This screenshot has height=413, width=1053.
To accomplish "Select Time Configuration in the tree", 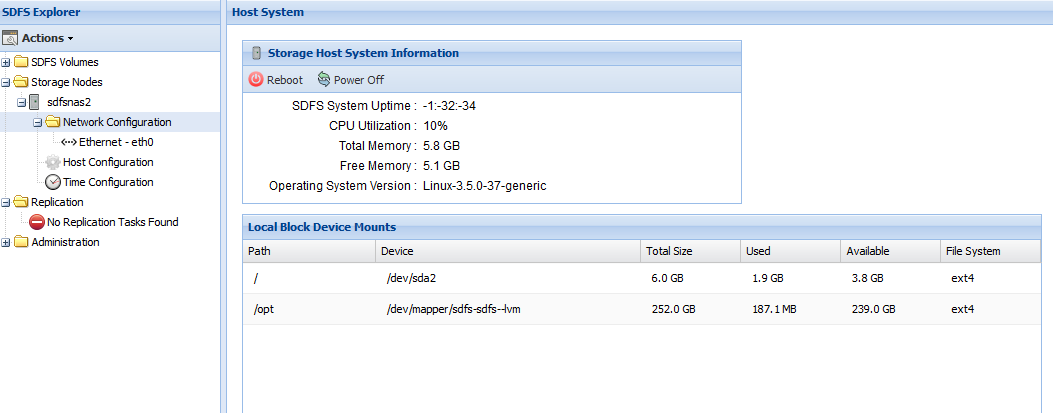I will click(108, 182).
